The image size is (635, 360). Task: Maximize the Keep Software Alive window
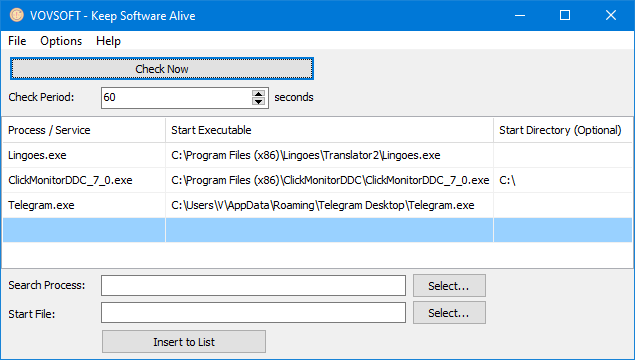pyautogui.click(x=565, y=15)
